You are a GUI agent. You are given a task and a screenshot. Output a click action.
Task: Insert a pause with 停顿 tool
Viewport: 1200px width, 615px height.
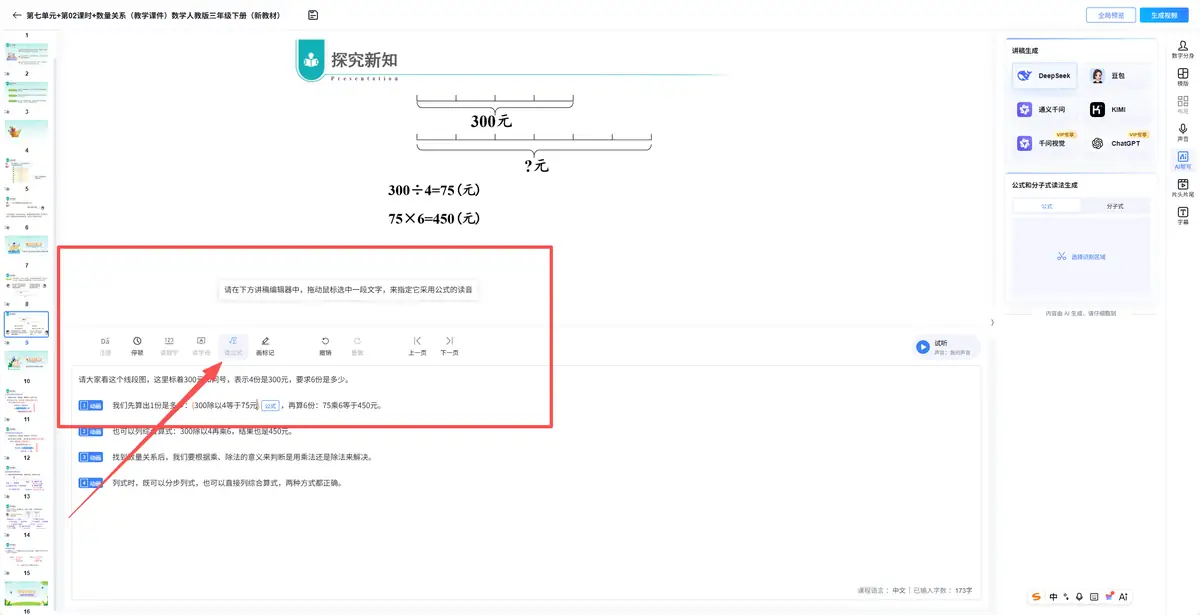click(137, 346)
